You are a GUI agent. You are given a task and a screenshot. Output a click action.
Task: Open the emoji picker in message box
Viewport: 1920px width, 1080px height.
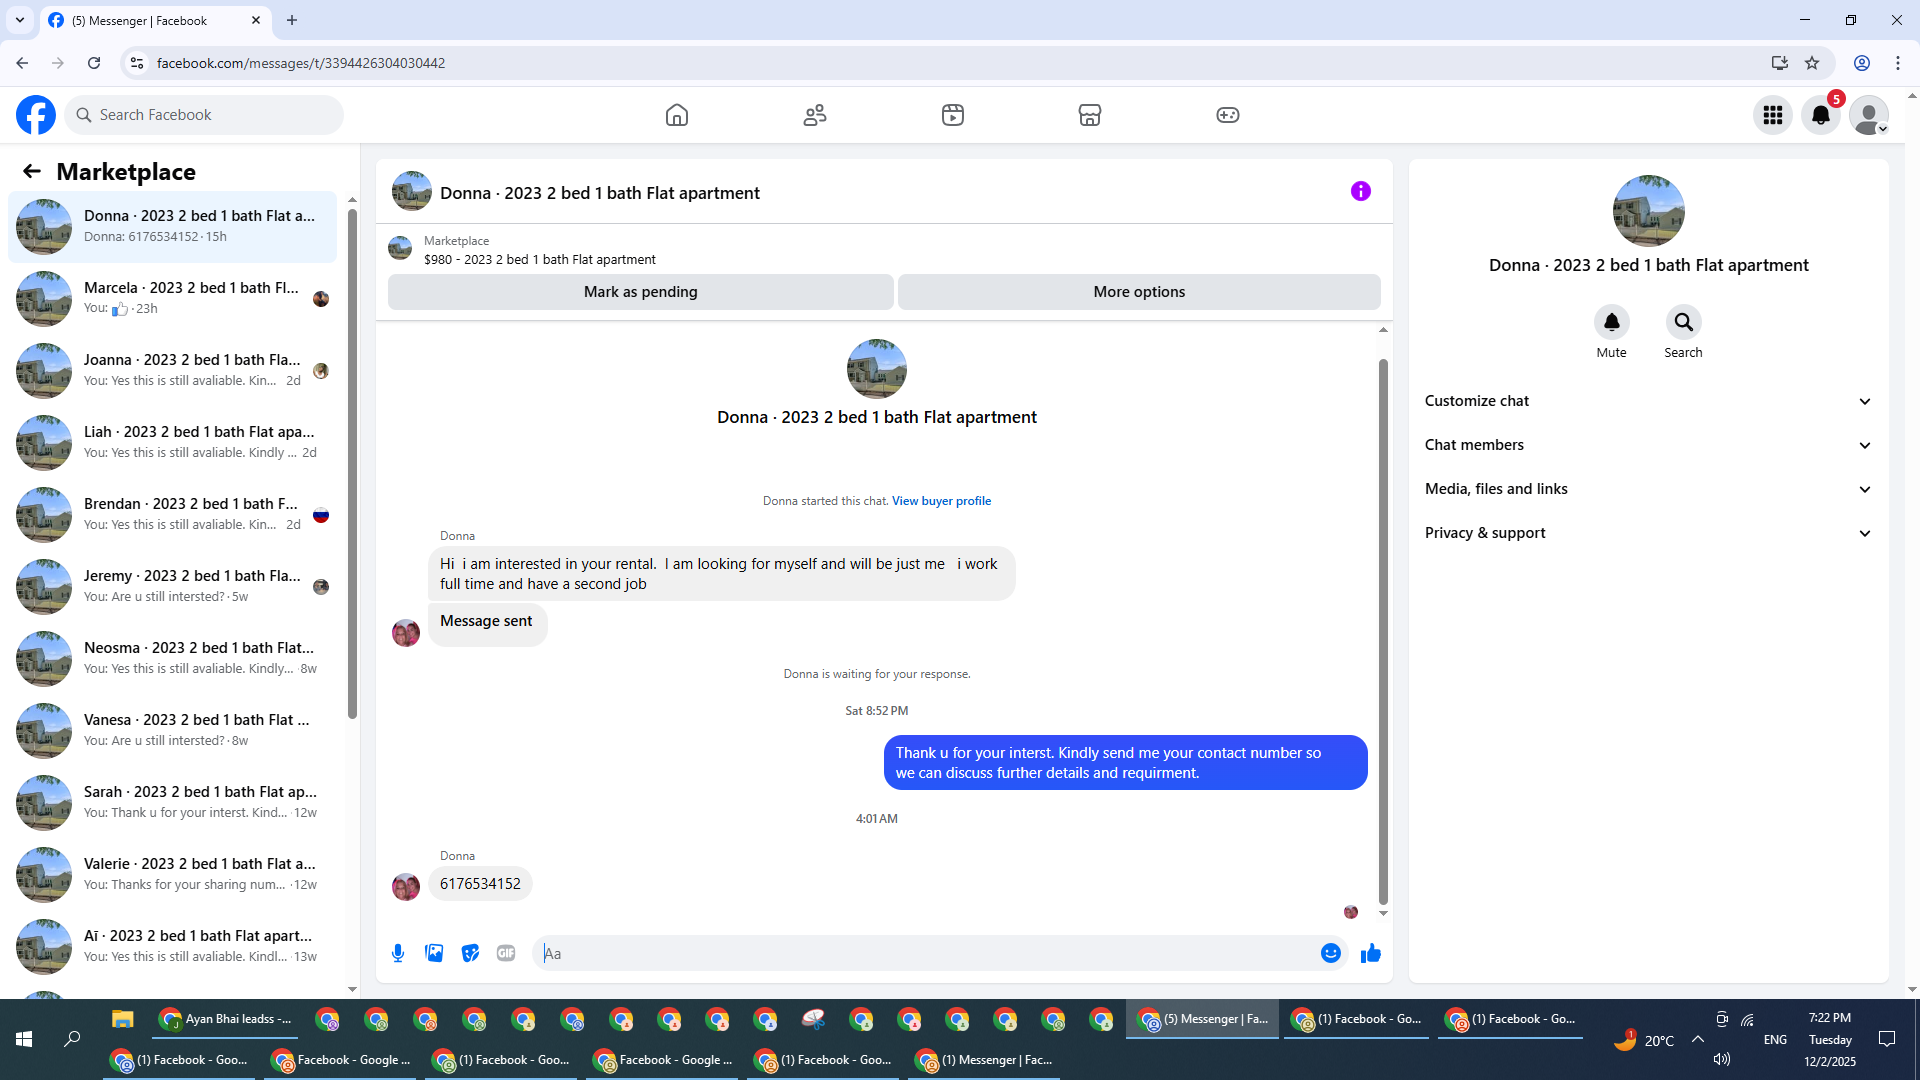pyautogui.click(x=1330, y=953)
